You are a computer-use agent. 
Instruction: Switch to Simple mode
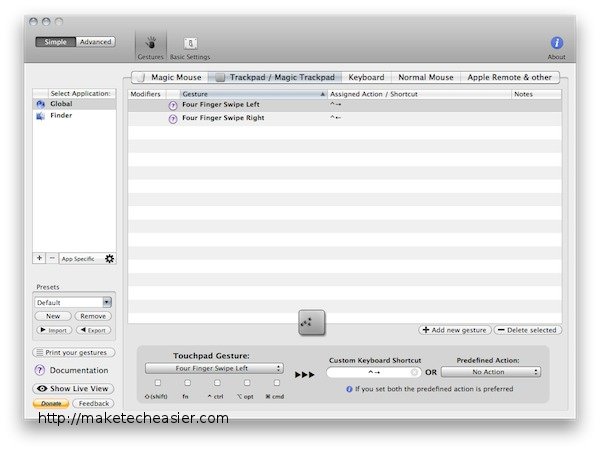(x=55, y=42)
